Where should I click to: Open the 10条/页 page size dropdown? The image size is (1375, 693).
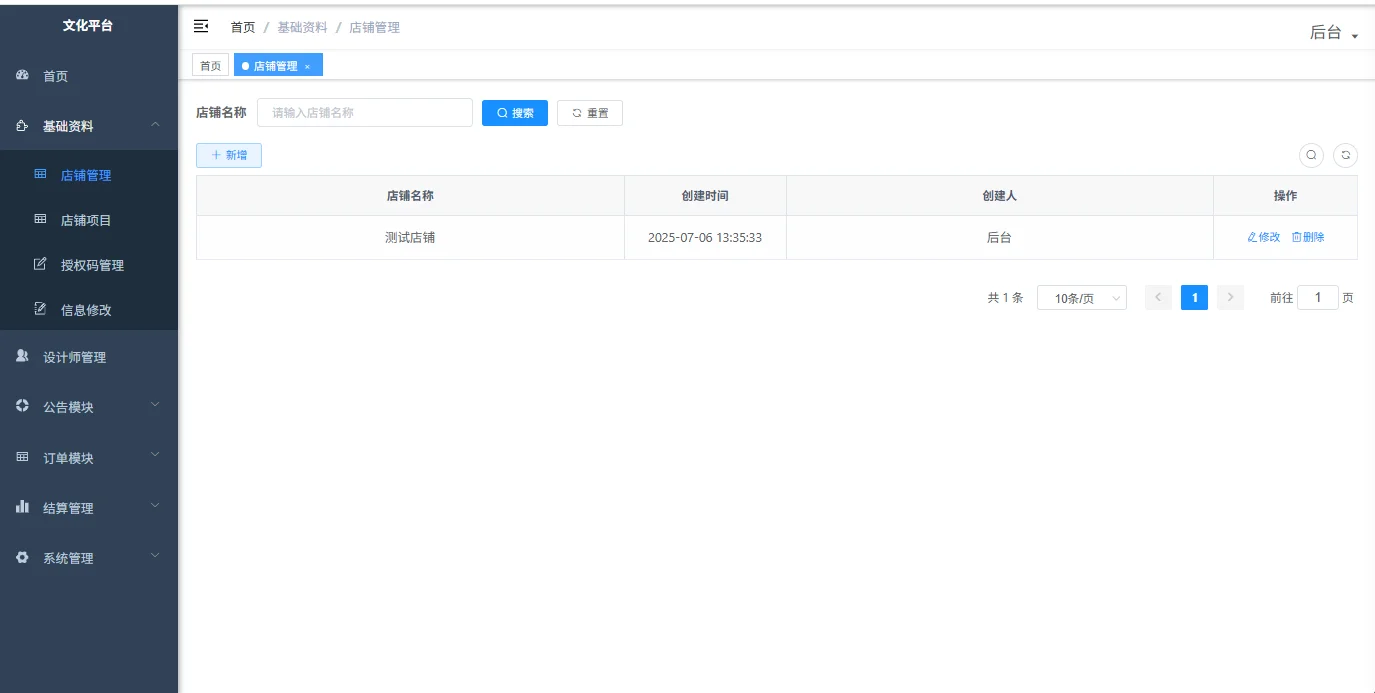1081,297
